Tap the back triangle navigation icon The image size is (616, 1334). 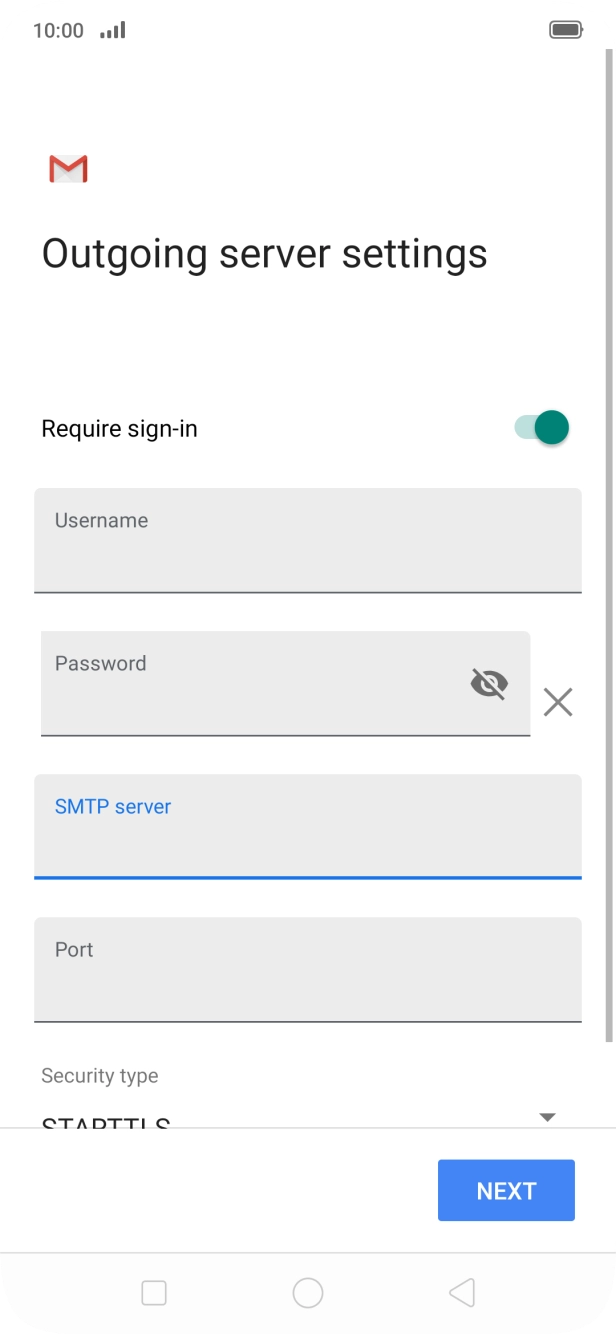pyautogui.click(x=461, y=1293)
